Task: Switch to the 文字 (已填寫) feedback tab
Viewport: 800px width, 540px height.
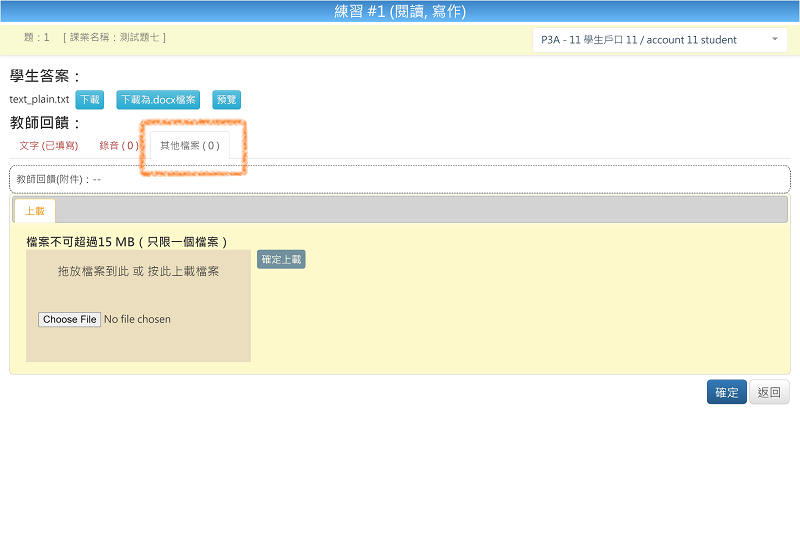Action: click(x=48, y=146)
